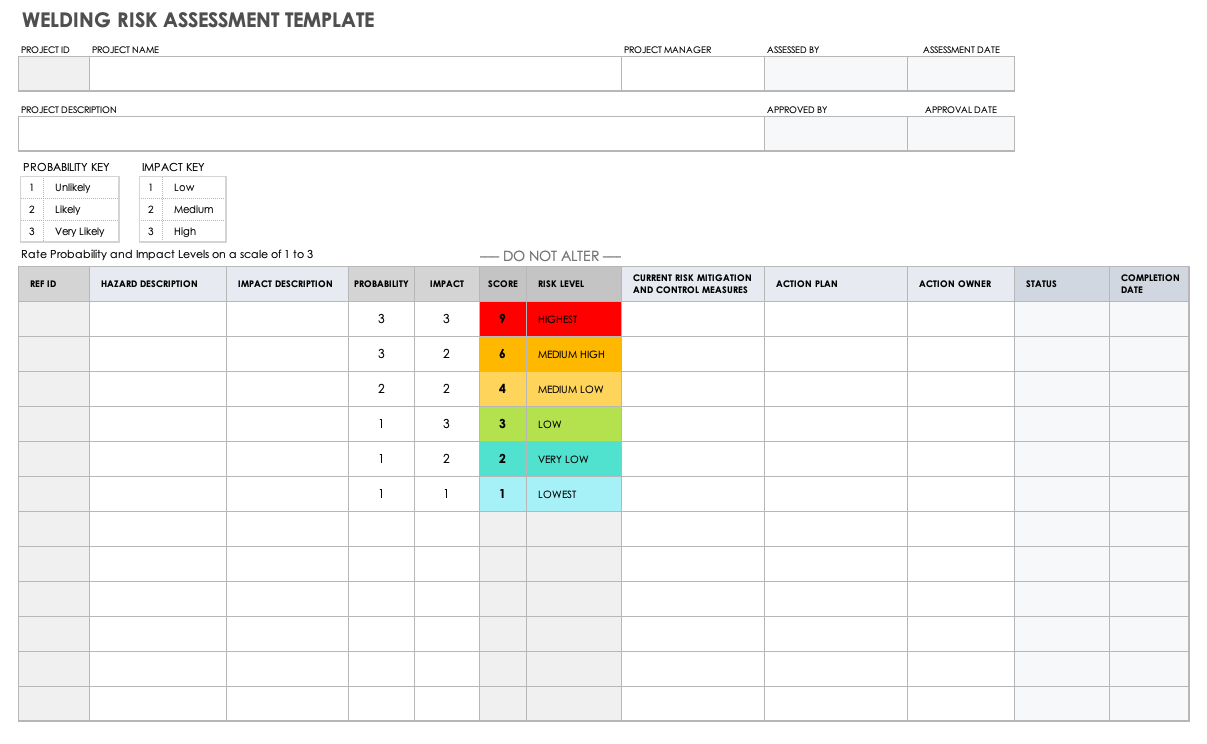1207x744 pixels.
Task: Select the Very Likely probability key row
Action: [x=70, y=231]
